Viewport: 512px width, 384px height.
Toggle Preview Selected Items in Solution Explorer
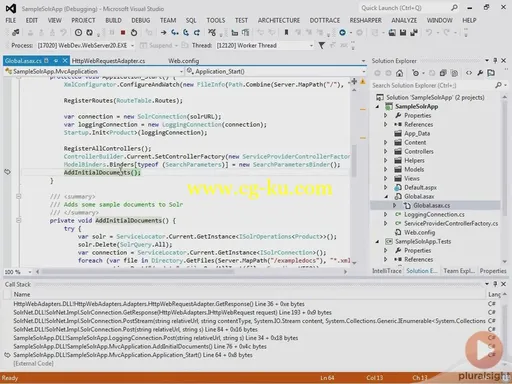click(x=491, y=73)
